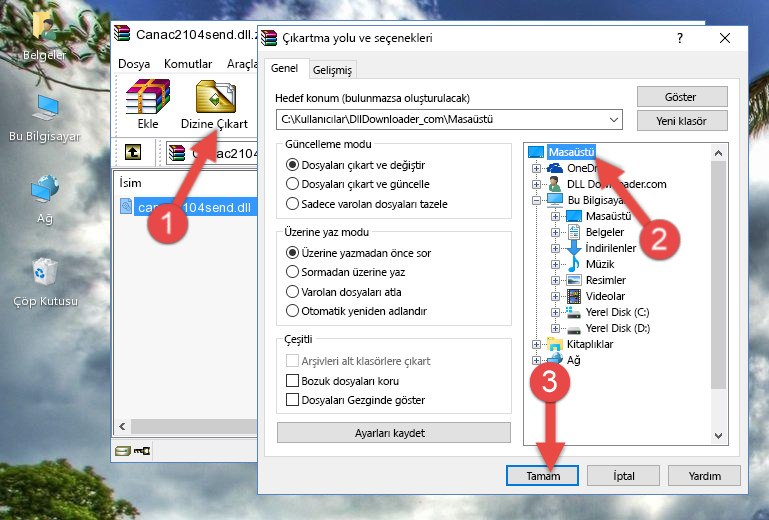Click the folder tree scroll down arrow
This screenshot has width=769, height=520.
tap(718, 436)
